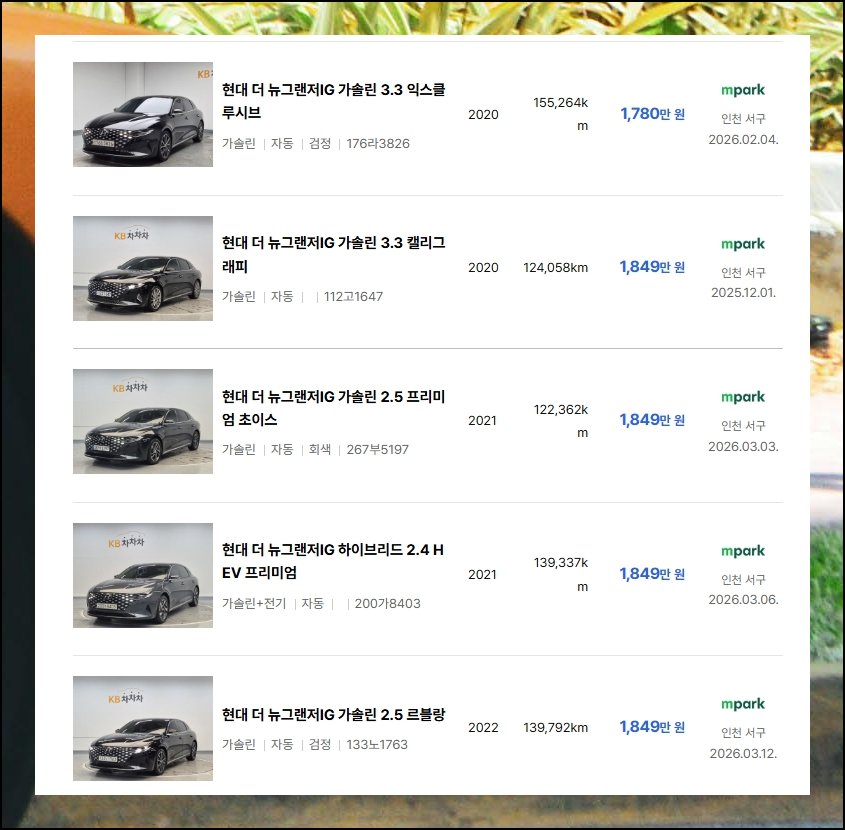Click mpark logo in 176라3826 row
The image size is (845, 830).
743,90
